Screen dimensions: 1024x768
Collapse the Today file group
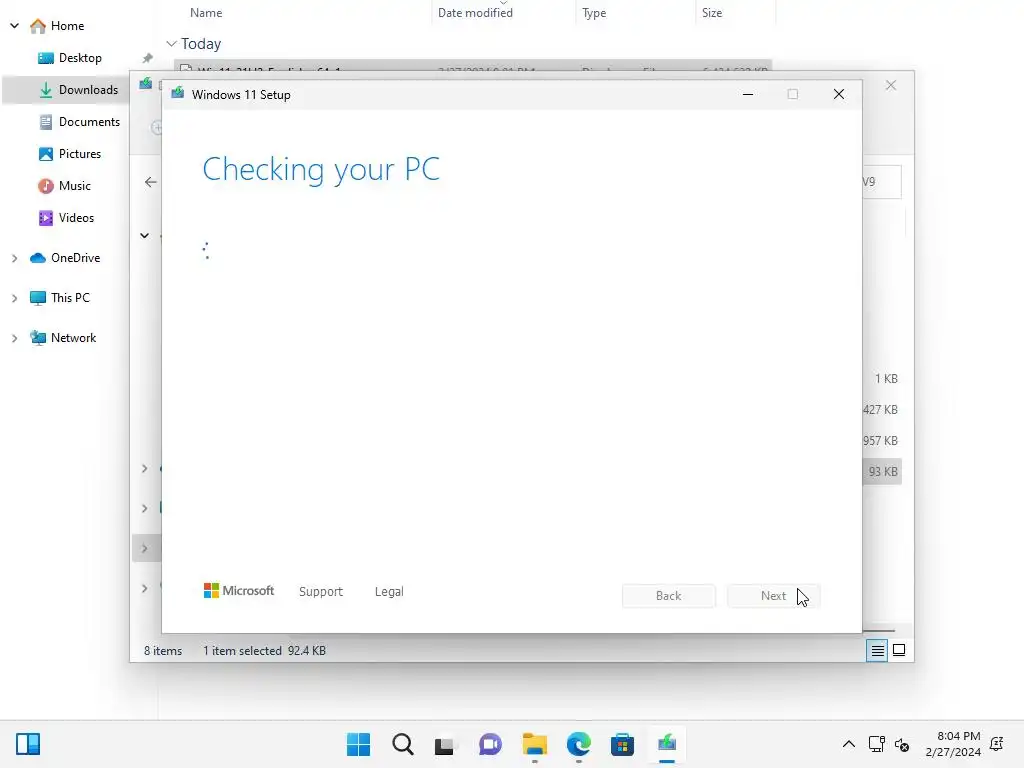pos(171,44)
